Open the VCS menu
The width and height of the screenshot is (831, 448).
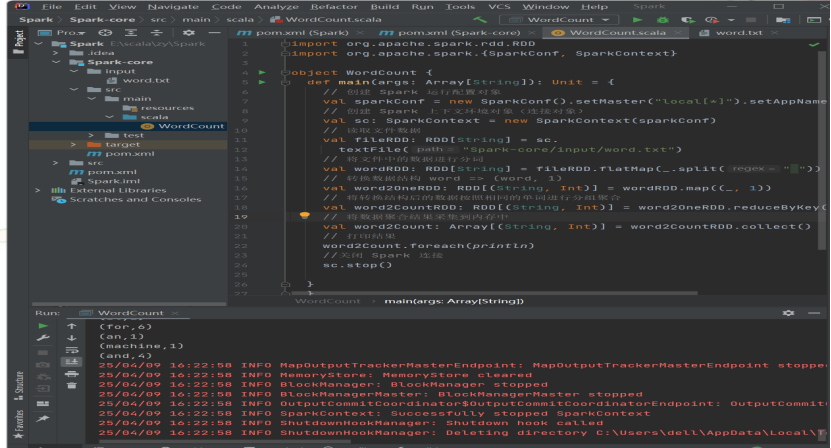[x=499, y=6]
